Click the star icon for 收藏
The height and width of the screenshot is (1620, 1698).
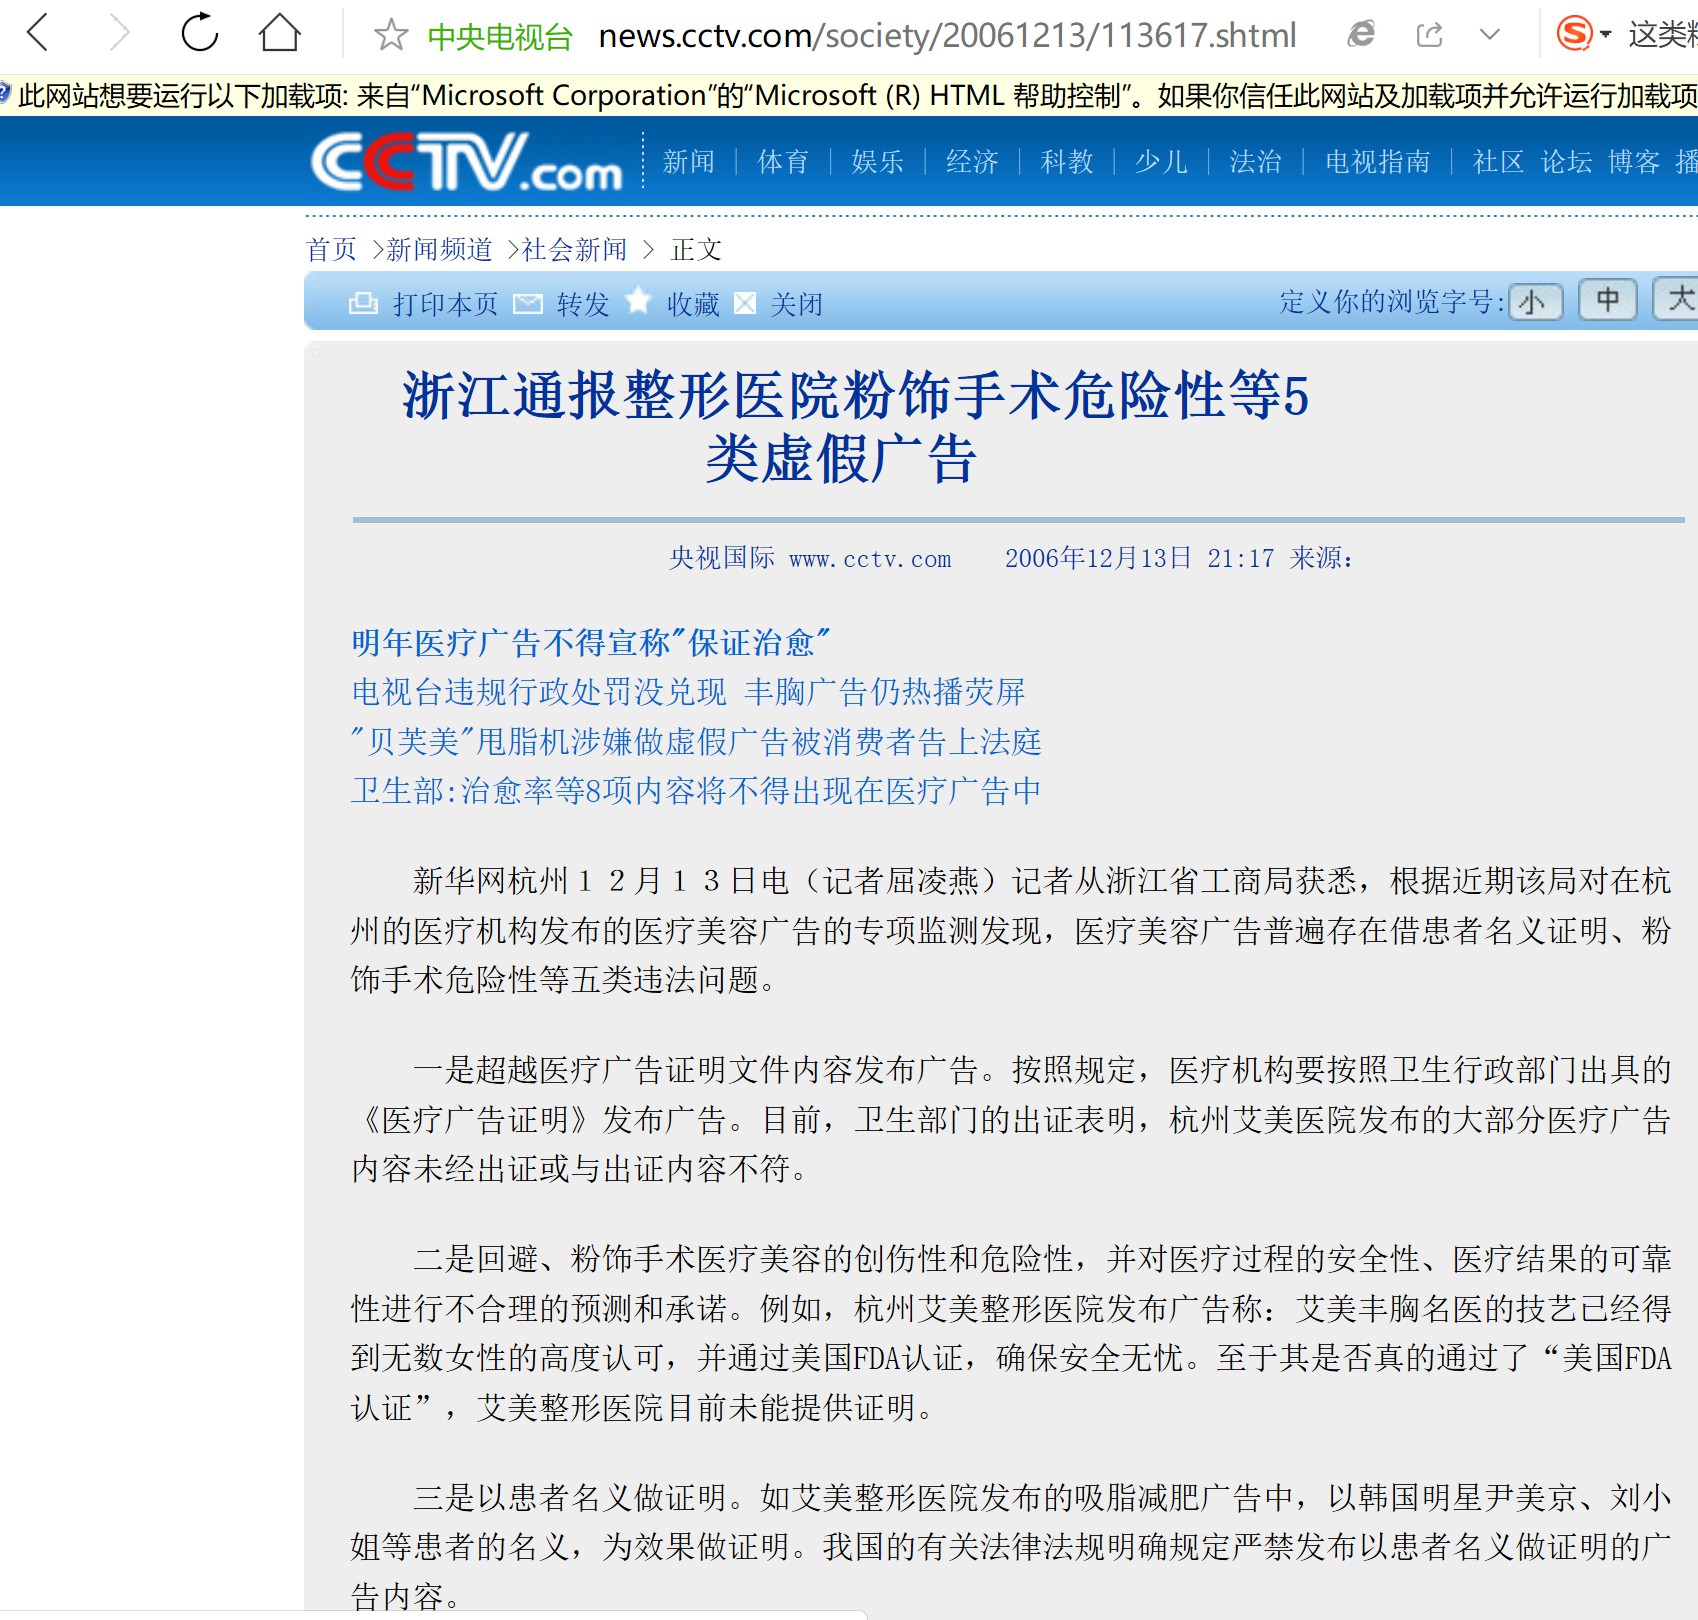(638, 301)
